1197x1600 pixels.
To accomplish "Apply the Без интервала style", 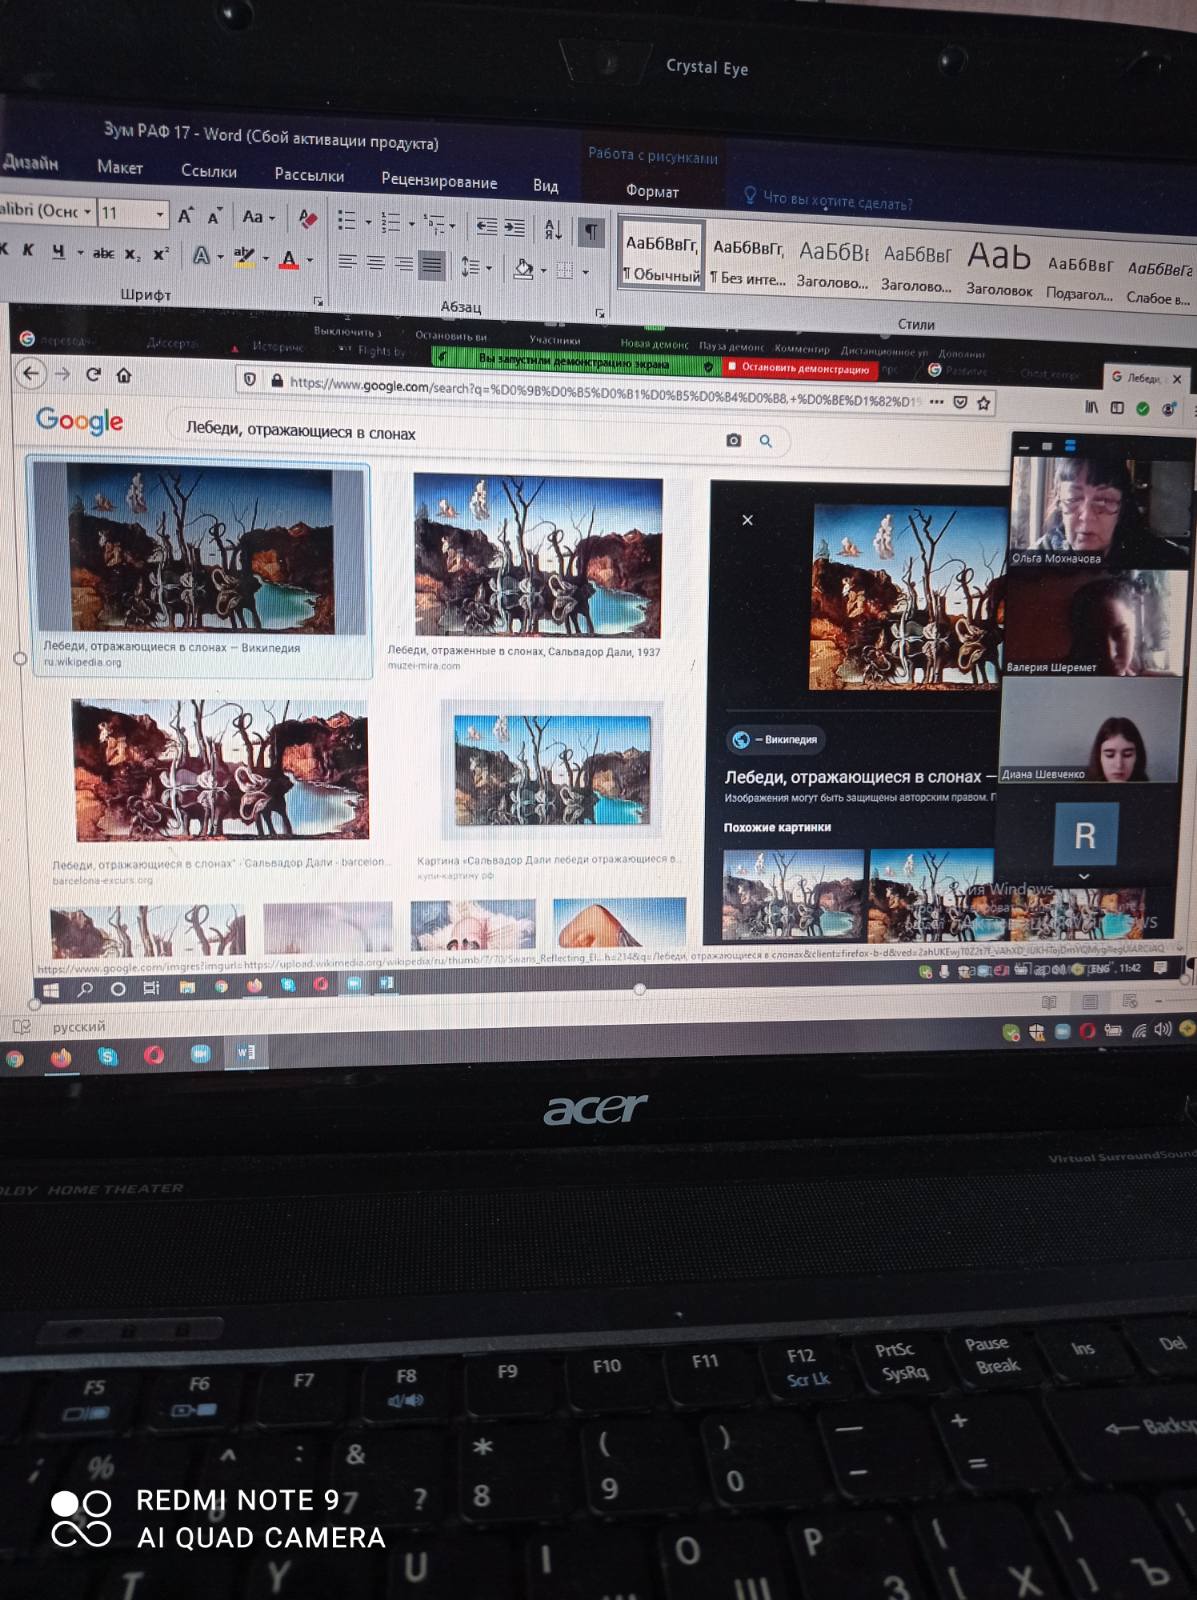I will [748, 262].
